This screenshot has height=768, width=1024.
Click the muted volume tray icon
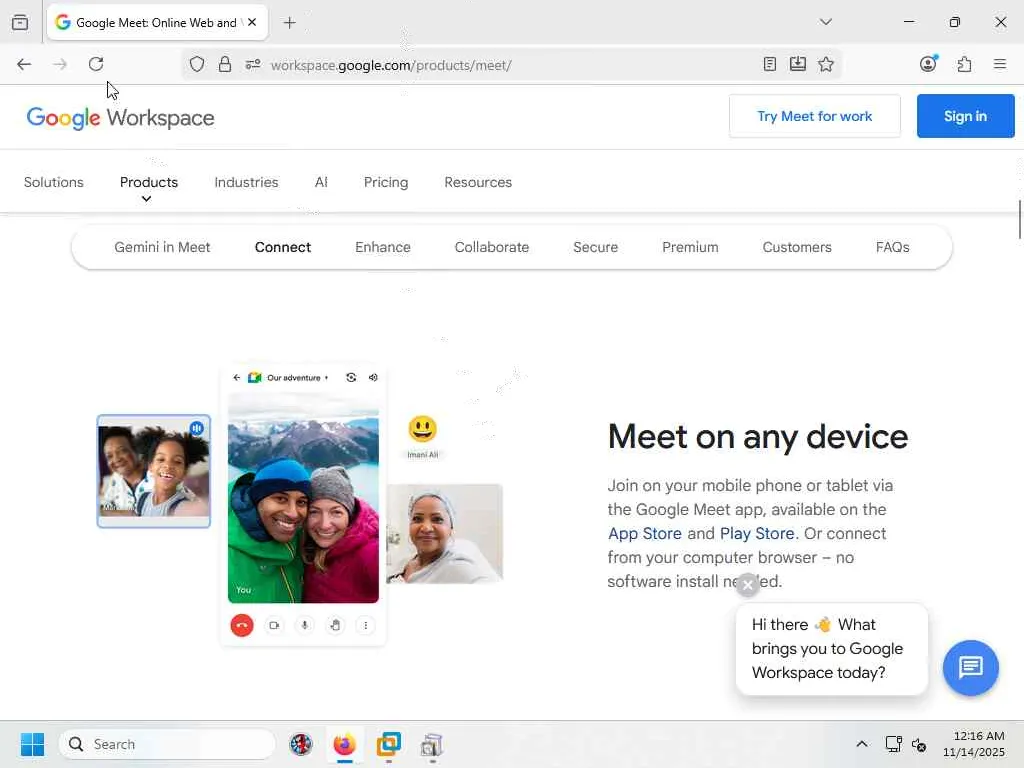coord(920,744)
